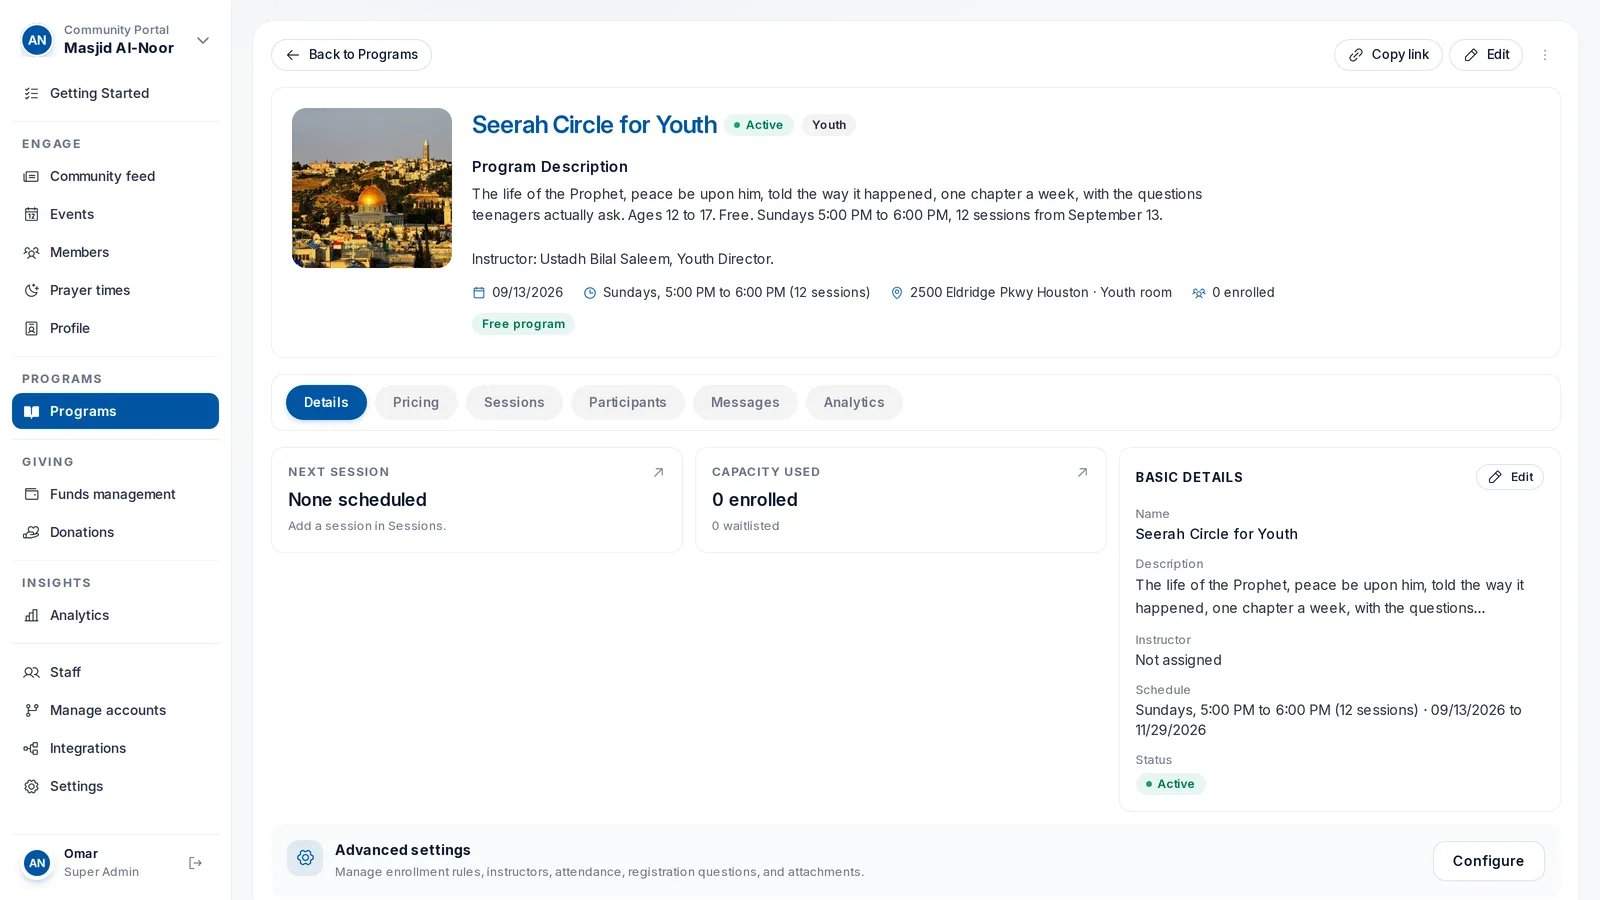Click the Copy link button
1600x900 pixels.
(x=1388, y=55)
